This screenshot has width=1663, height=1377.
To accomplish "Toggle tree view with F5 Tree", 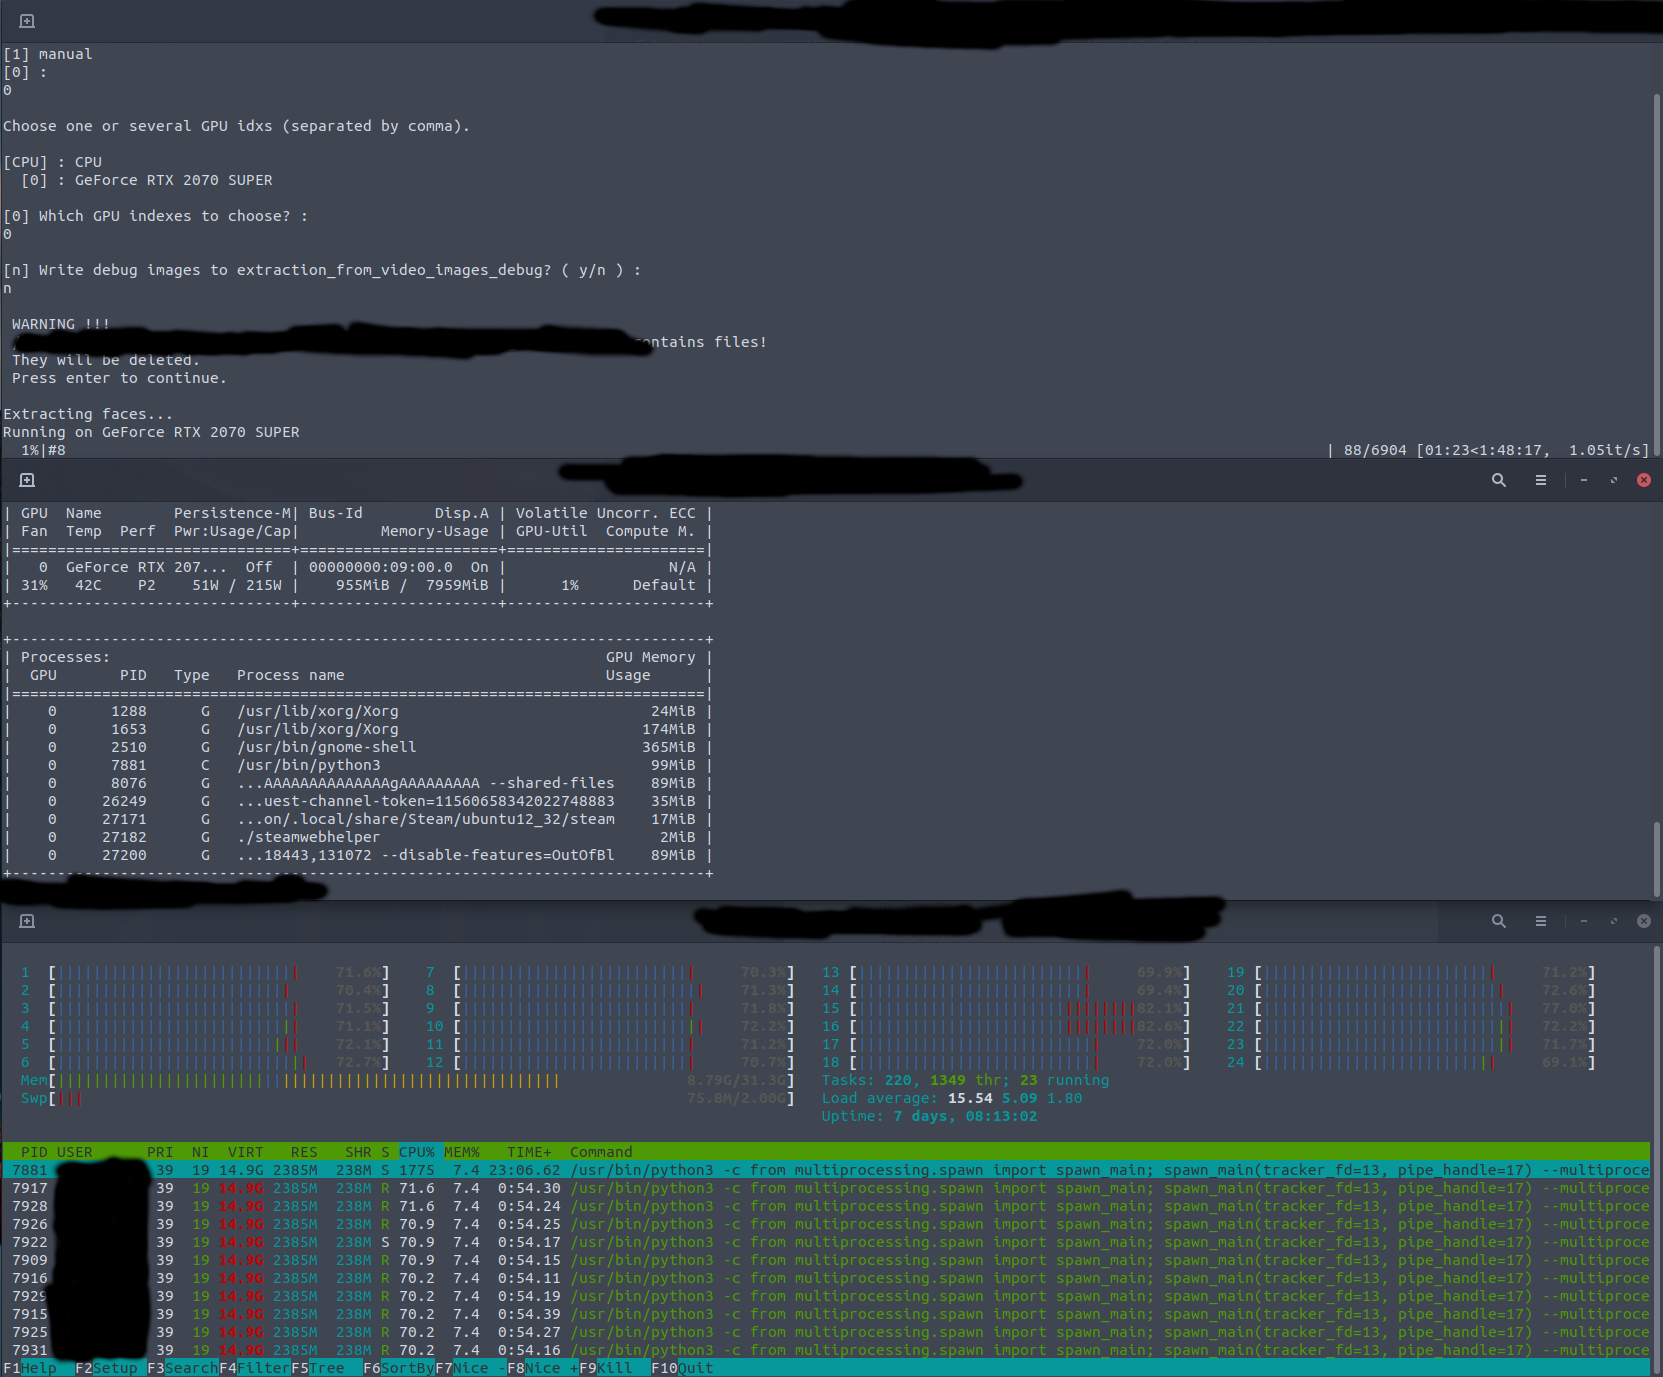I will click(318, 1367).
